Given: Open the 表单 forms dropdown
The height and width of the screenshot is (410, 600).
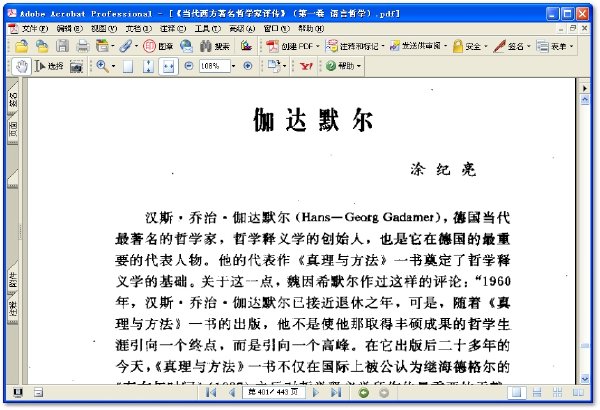Looking at the screenshot, I should point(555,46).
